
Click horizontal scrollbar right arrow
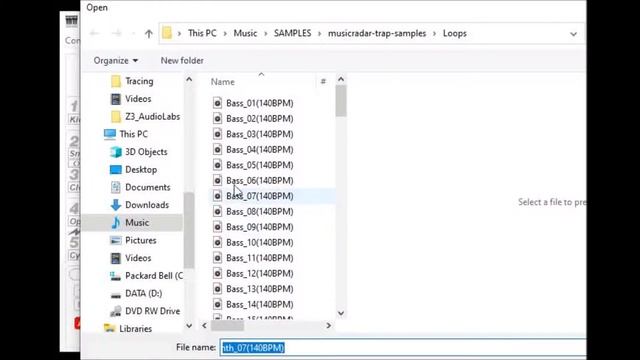pos(329,326)
